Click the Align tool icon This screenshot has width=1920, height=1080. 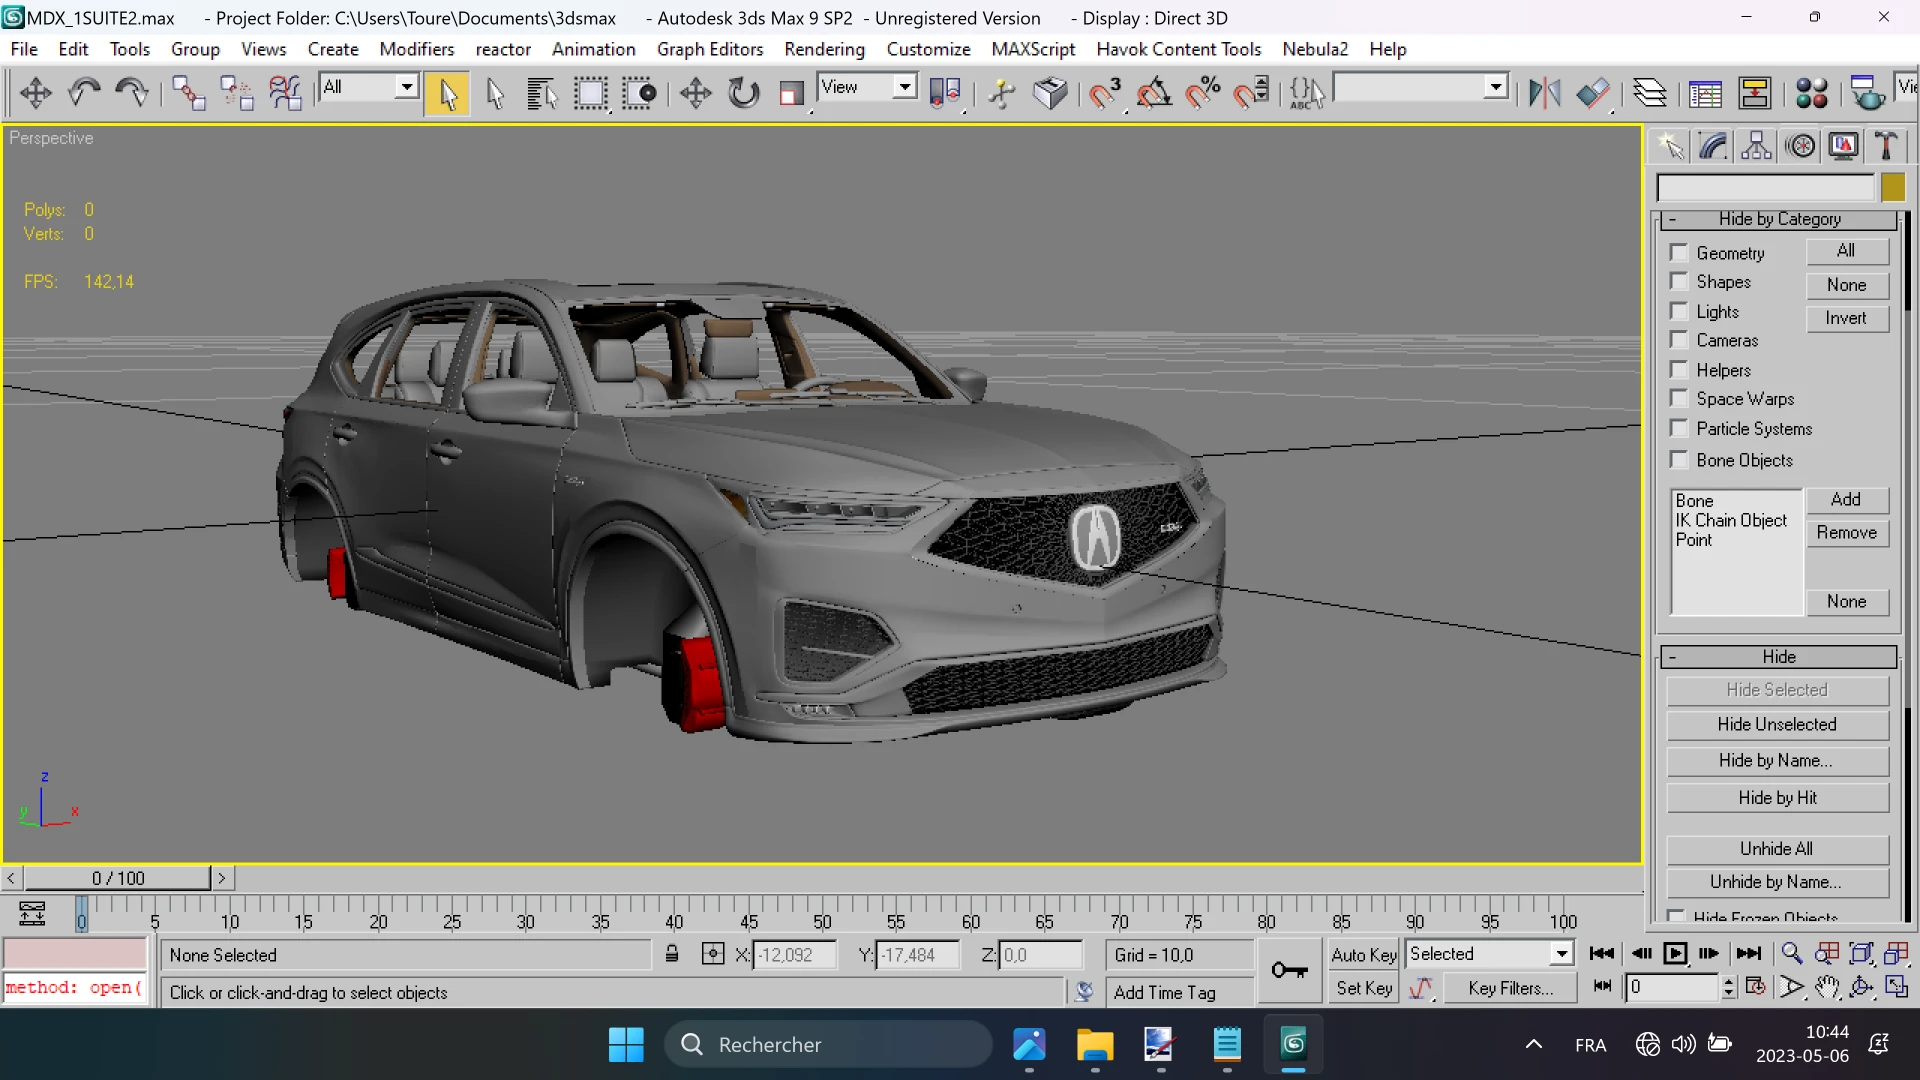[1593, 93]
